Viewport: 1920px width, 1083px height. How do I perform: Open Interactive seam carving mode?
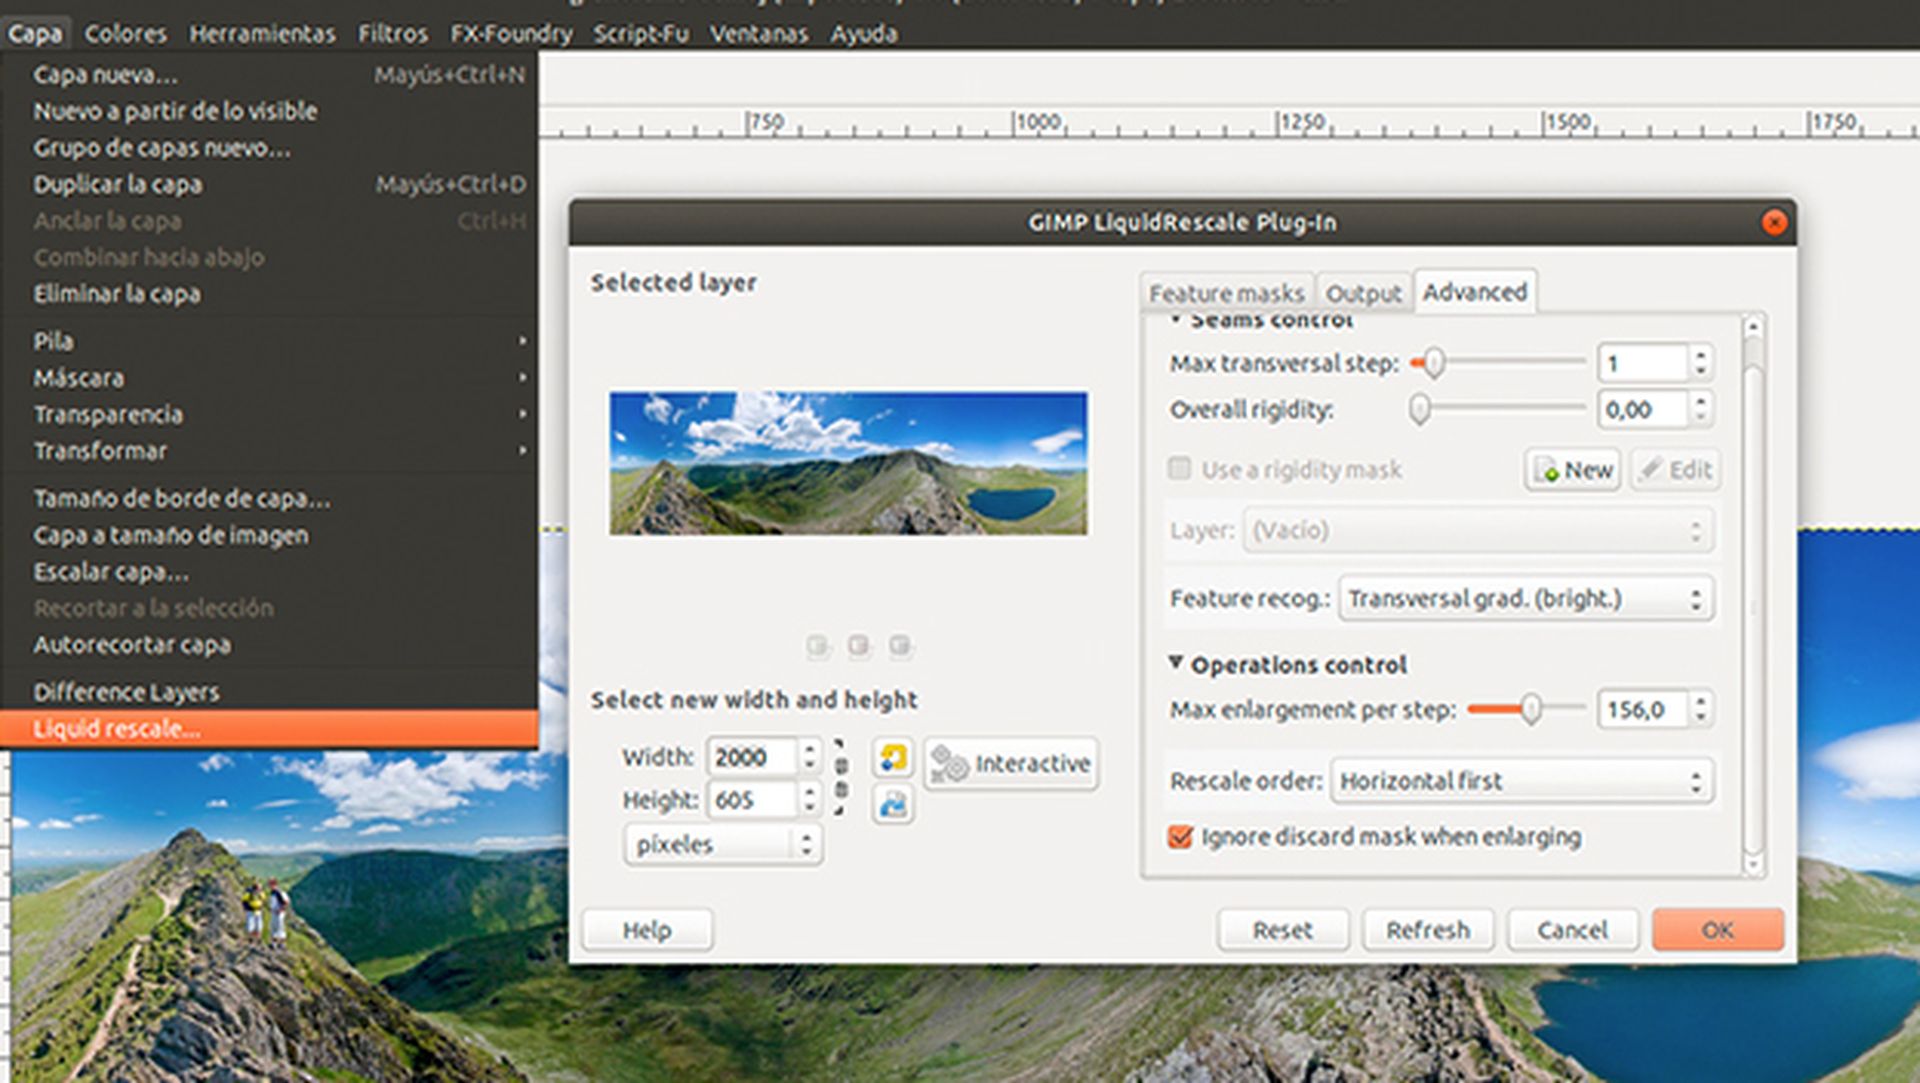point(1010,763)
